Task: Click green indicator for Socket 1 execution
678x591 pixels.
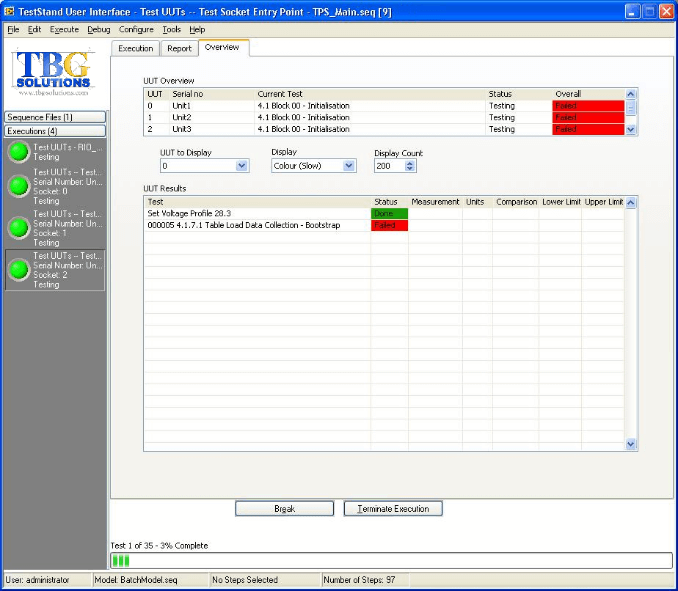Action: point(18,228)
